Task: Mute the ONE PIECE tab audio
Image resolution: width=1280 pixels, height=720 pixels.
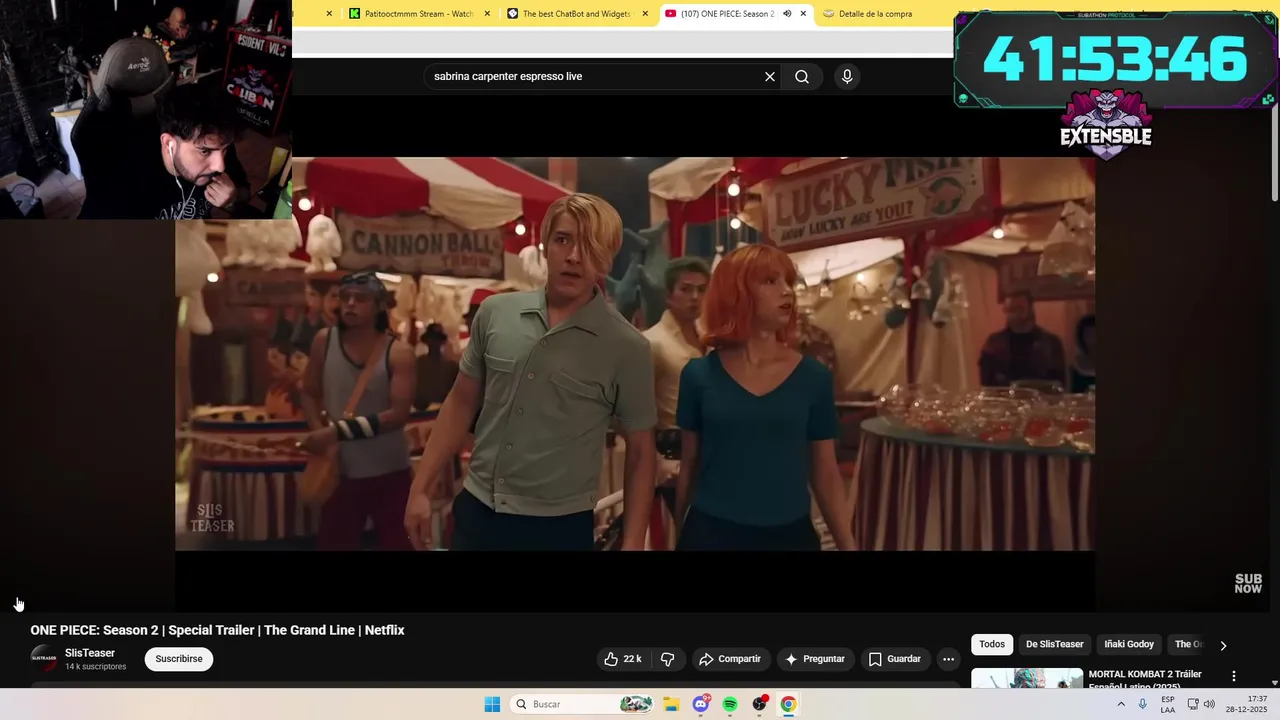Action: coord(787,14)
